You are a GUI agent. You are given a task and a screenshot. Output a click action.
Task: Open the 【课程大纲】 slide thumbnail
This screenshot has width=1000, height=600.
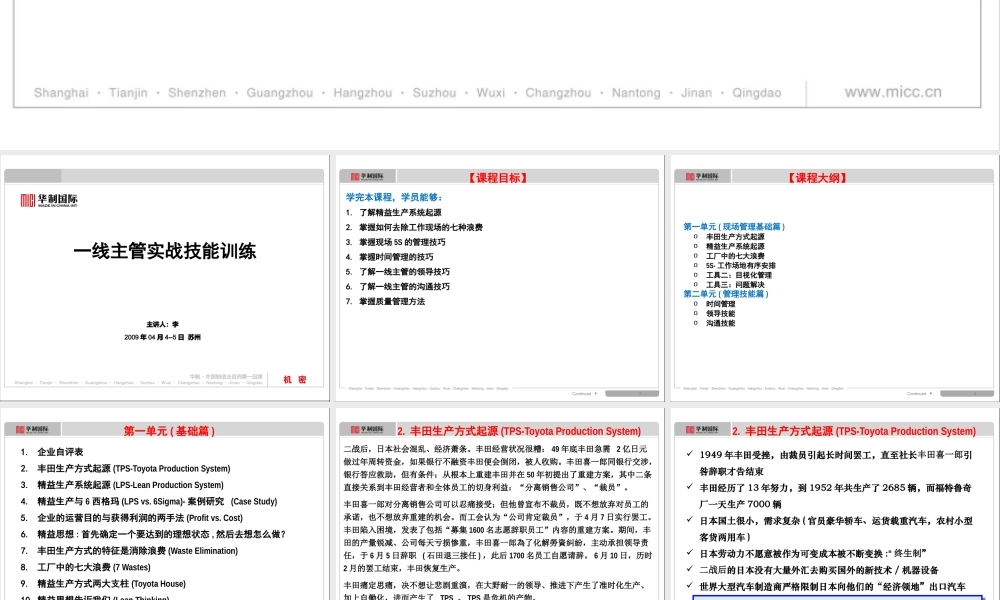click(834, 278)
